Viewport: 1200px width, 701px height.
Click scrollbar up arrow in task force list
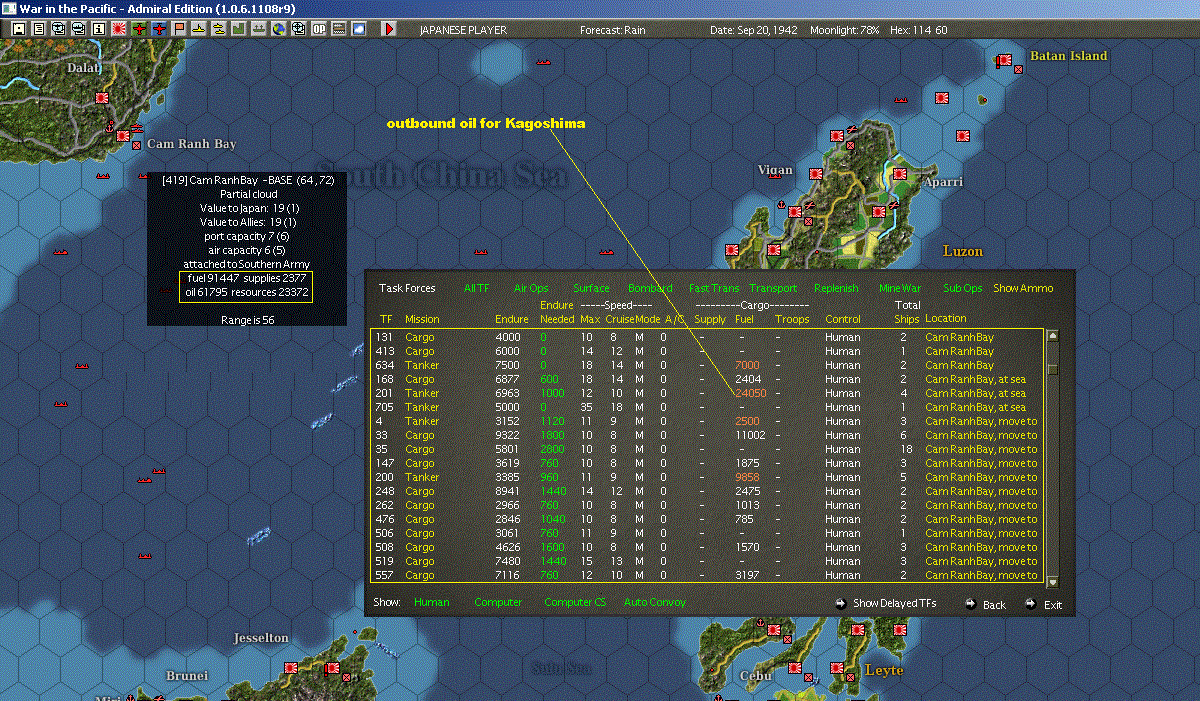1052,336
